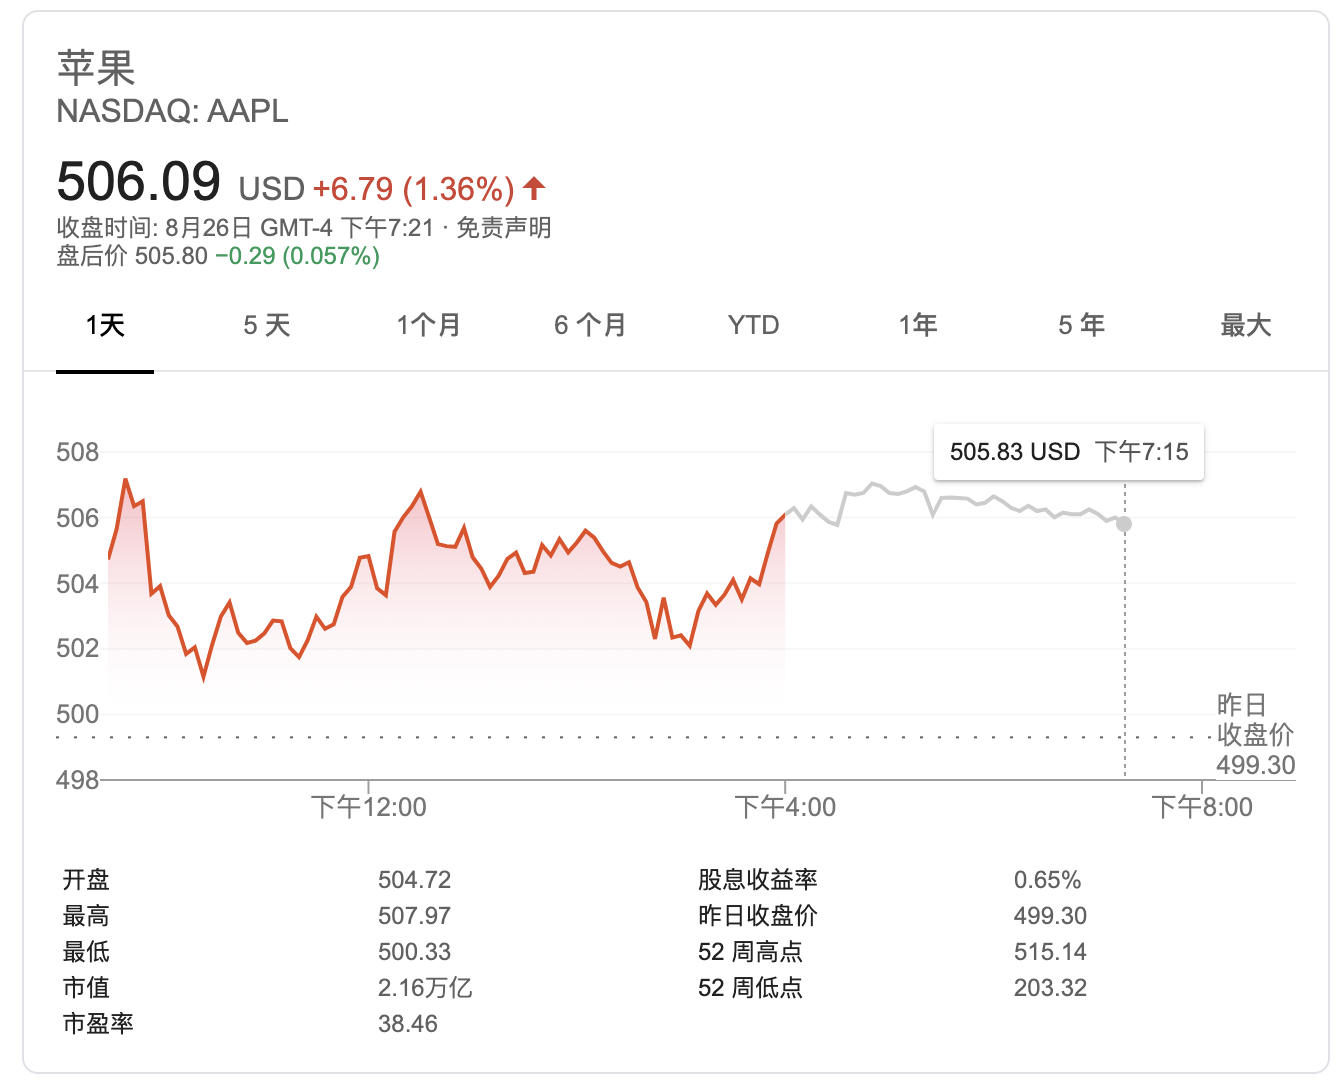
Task: Select the 最大 range tab
Action: pyautogui.click(x=1245, y=325)
